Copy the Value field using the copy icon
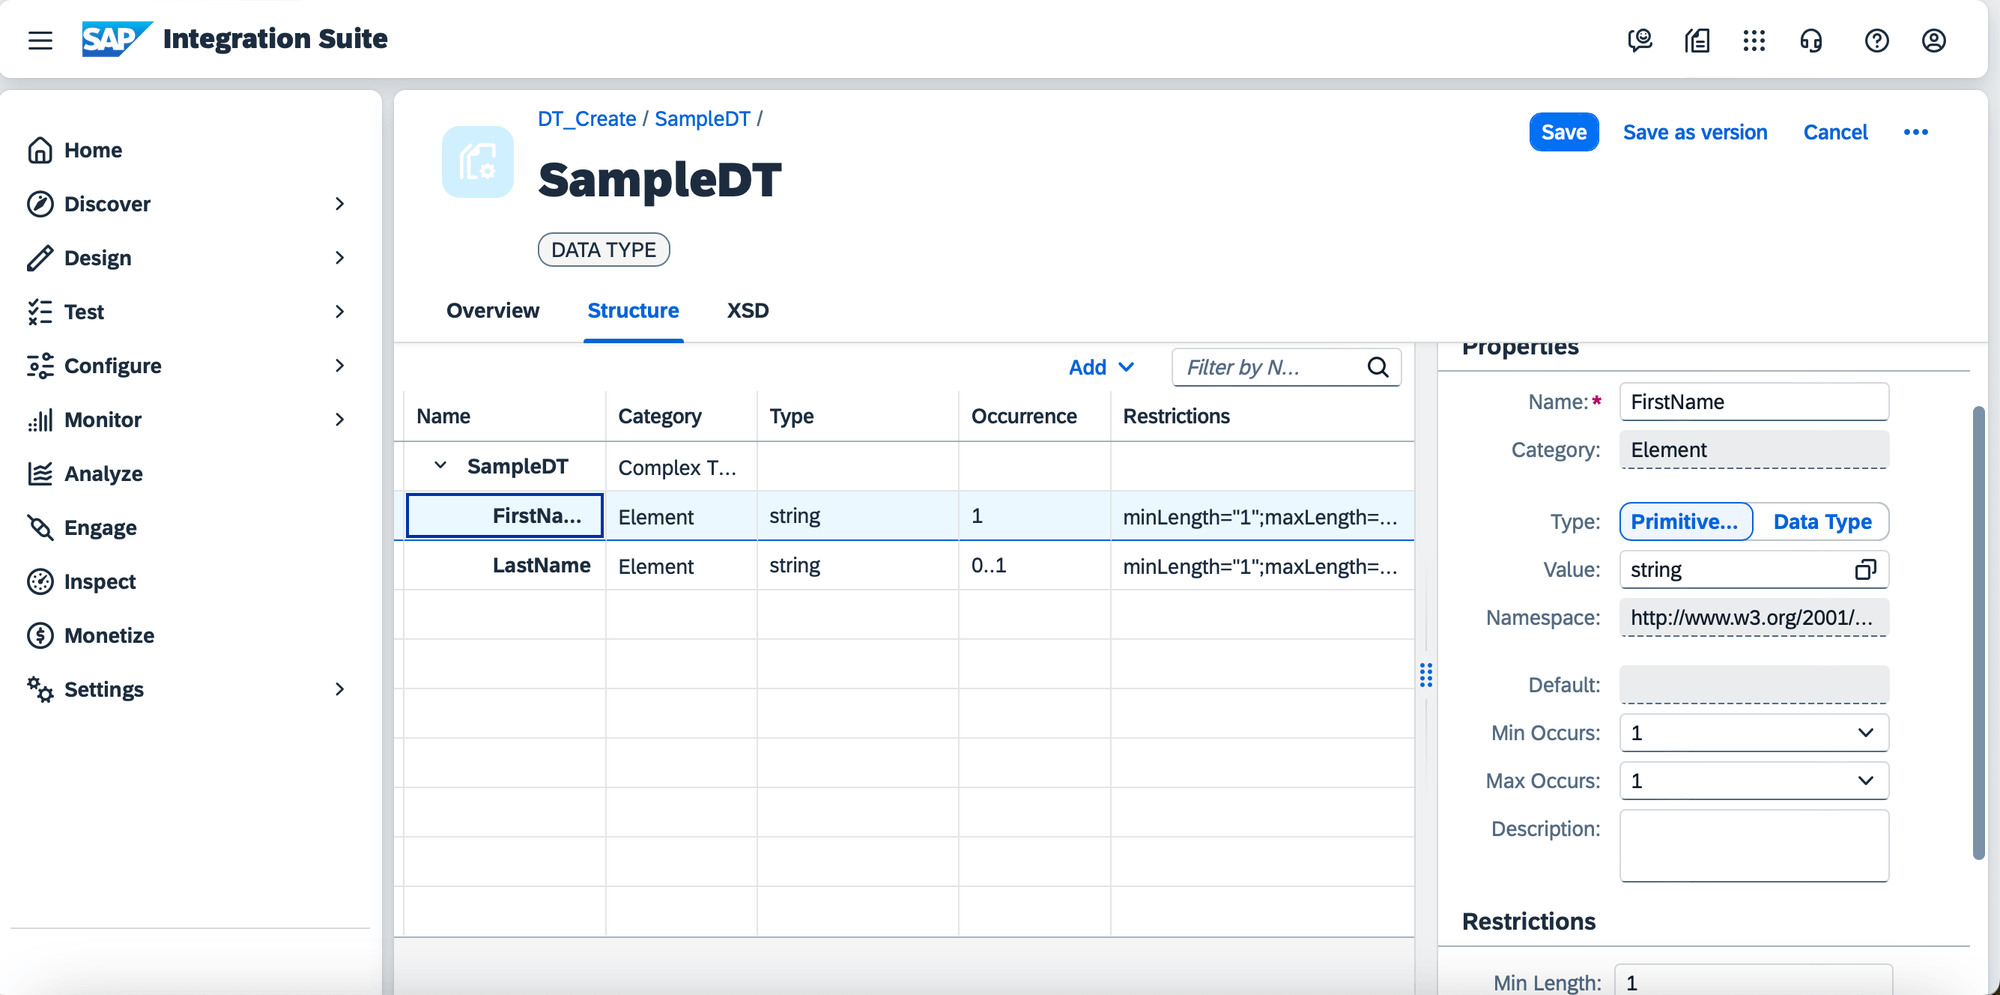The image size is (2000, 995). tap(1866, 569)
